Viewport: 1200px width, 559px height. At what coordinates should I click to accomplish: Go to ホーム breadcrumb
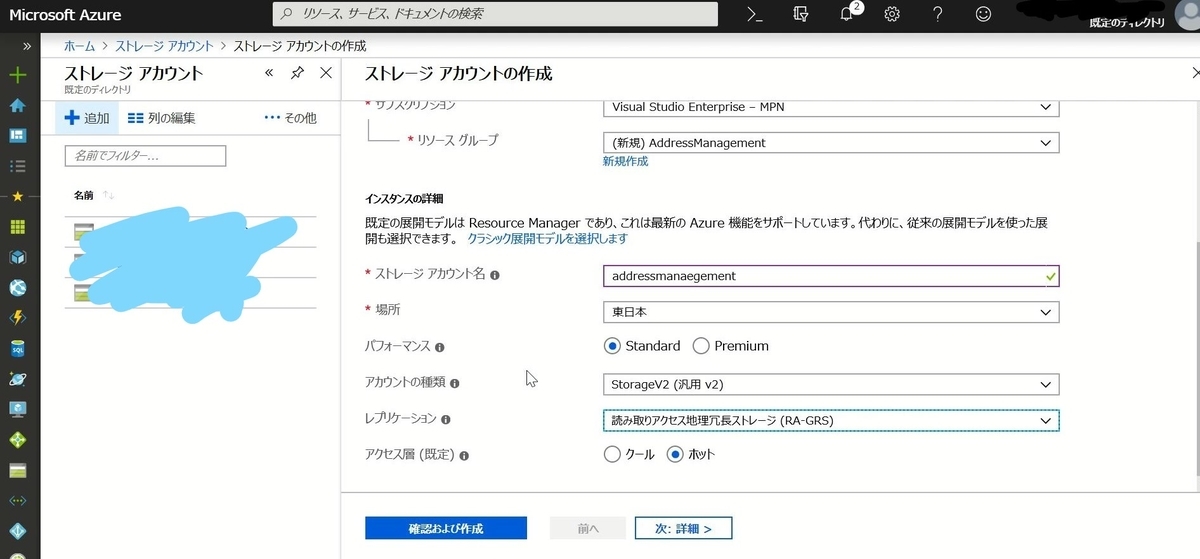click(79, 46)
